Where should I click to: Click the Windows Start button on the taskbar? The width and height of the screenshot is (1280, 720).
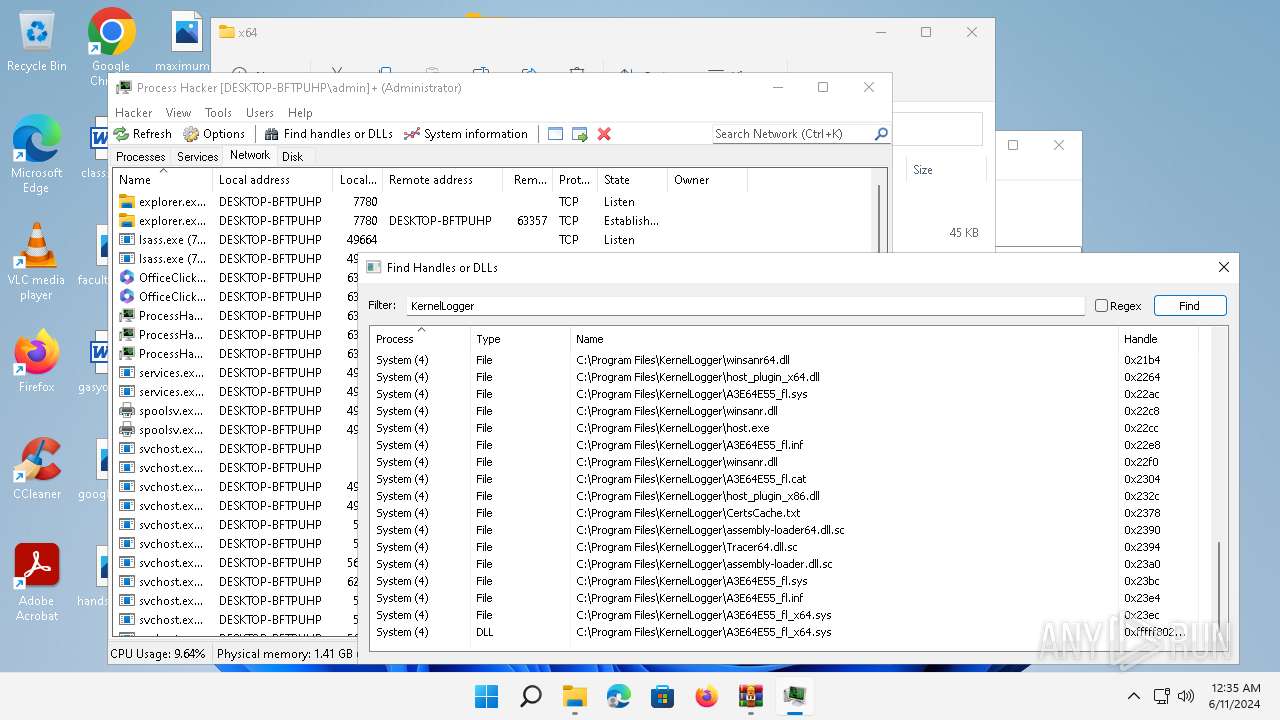(487, 696)
